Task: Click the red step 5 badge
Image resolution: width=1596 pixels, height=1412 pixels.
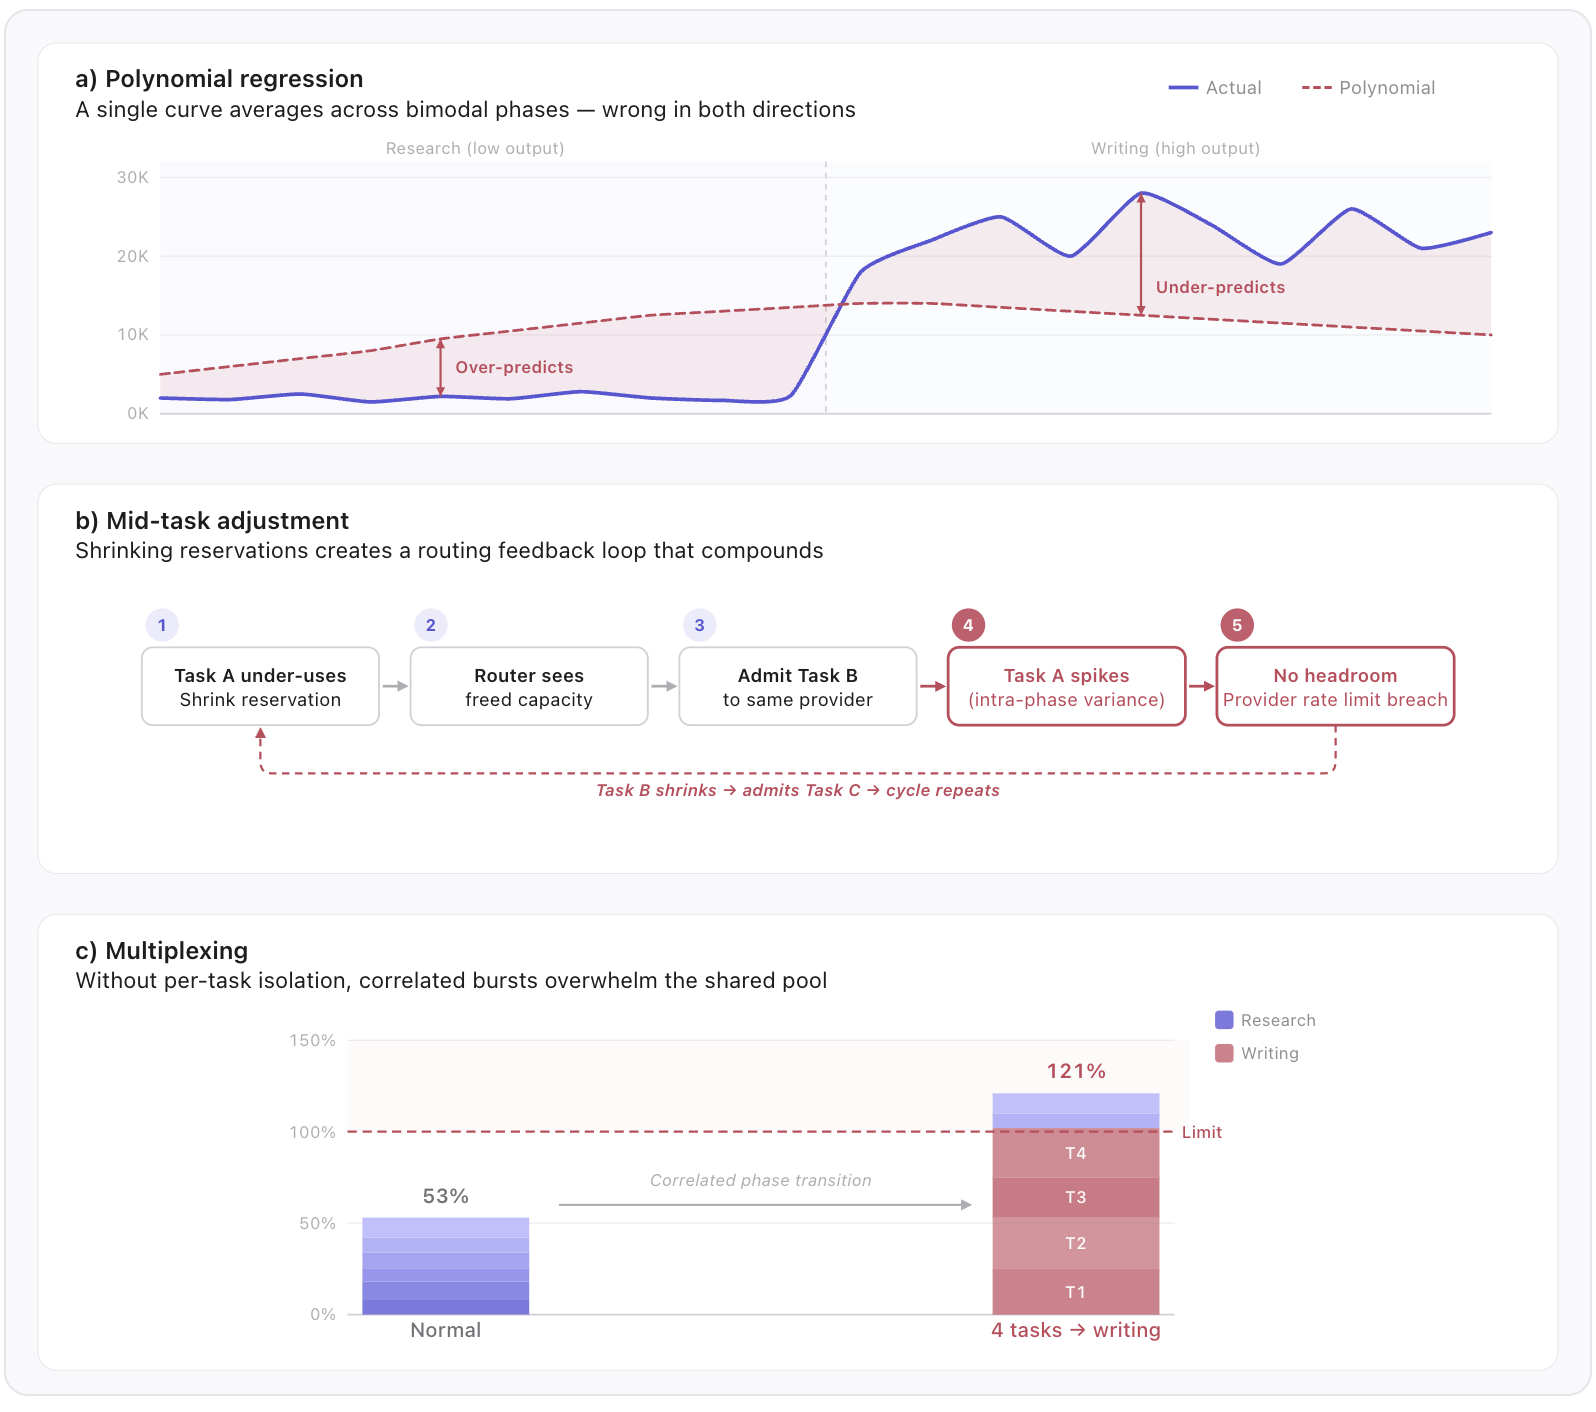Action: tap(1237, 625)
